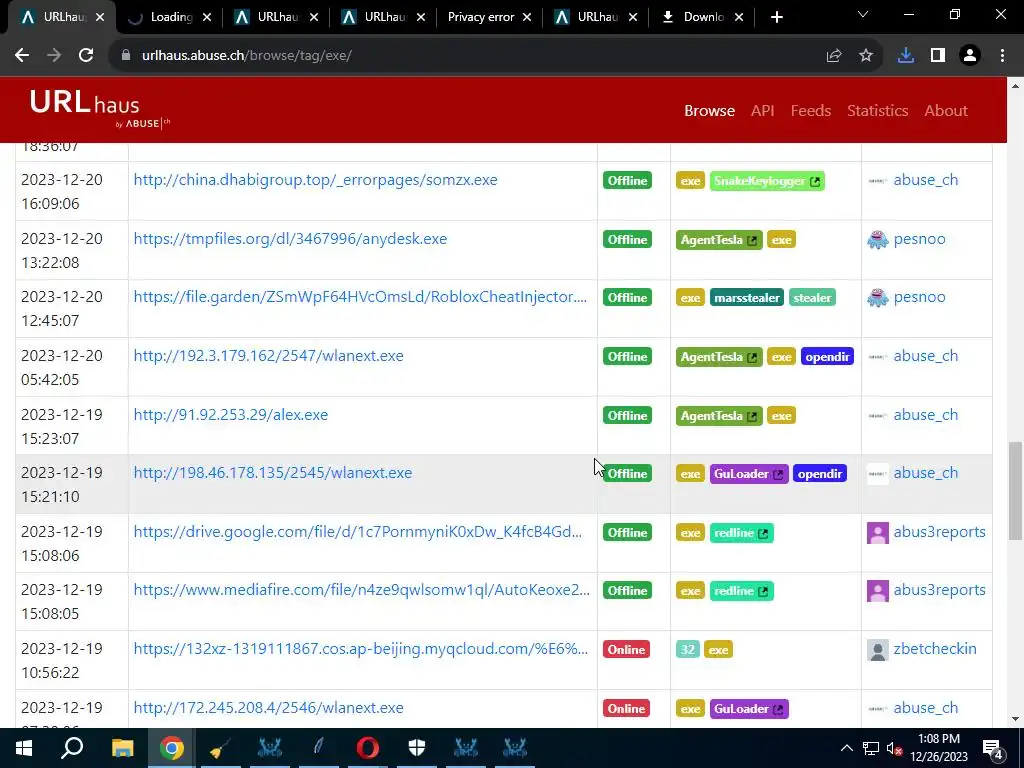Open the anydesk.exe tmpfiles link

point(290,239)
